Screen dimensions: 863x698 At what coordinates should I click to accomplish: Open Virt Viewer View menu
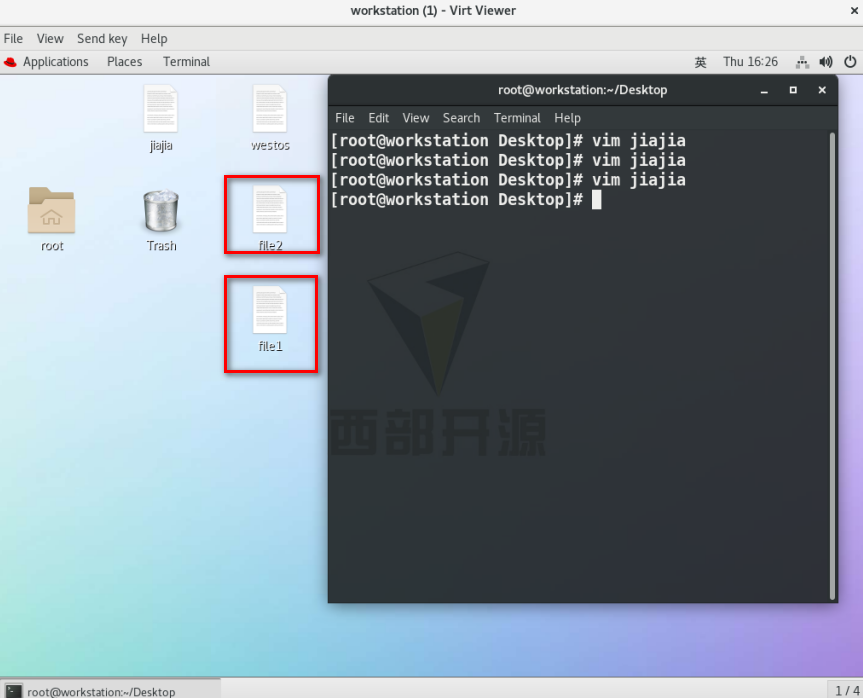tap(50, 39)
